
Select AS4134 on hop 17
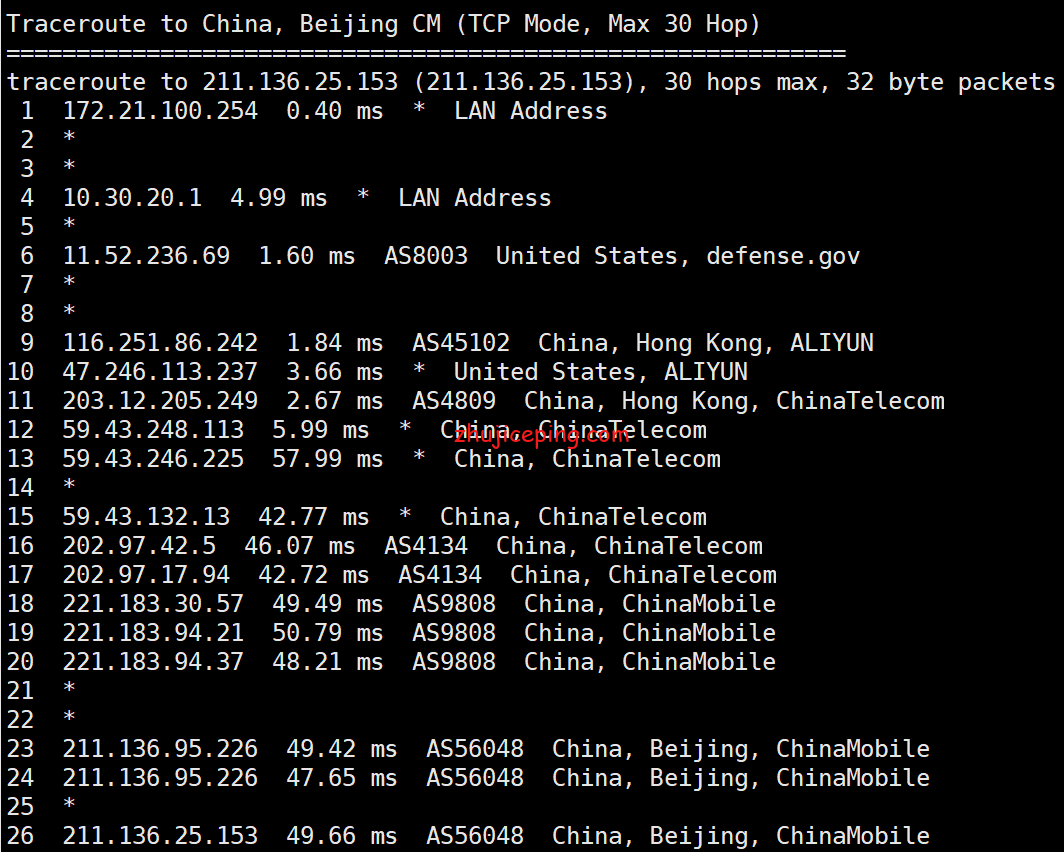coord(440,575)
